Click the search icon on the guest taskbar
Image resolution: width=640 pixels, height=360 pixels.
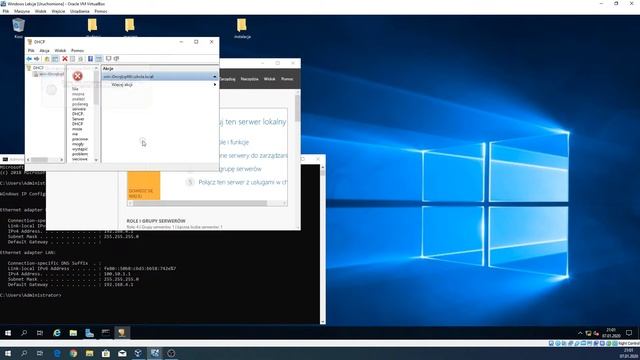pos(24,333)
